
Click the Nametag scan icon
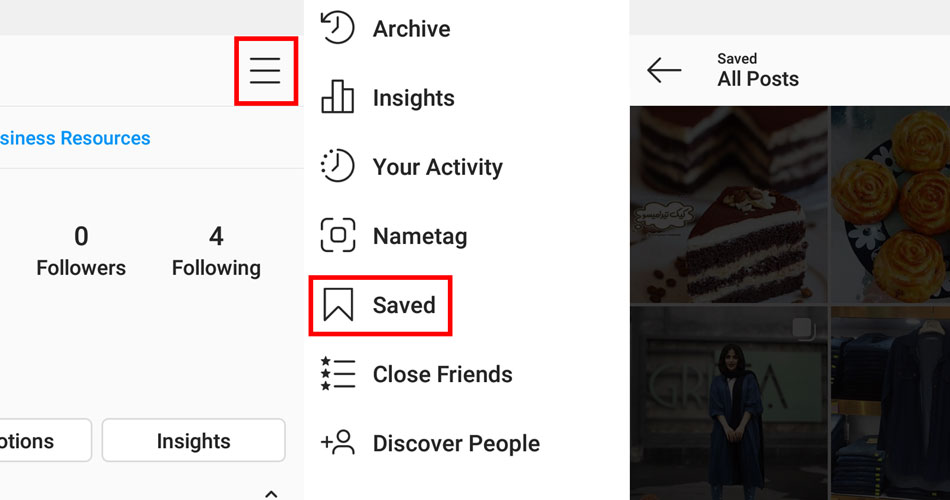337,235
